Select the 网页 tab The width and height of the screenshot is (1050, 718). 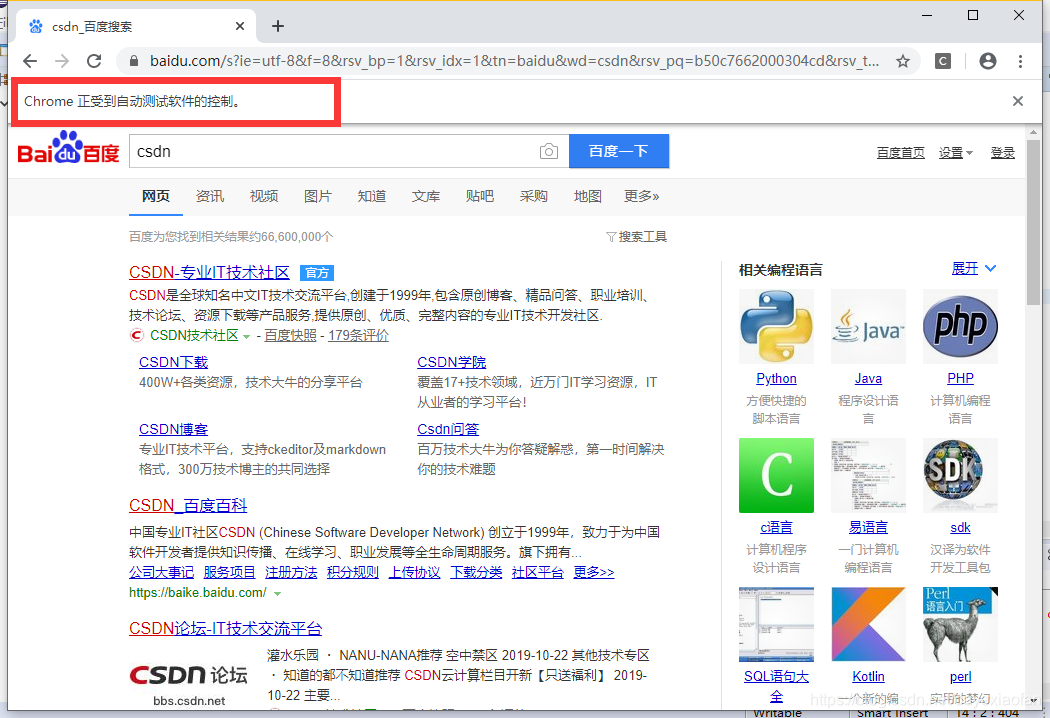coord(155,196)
